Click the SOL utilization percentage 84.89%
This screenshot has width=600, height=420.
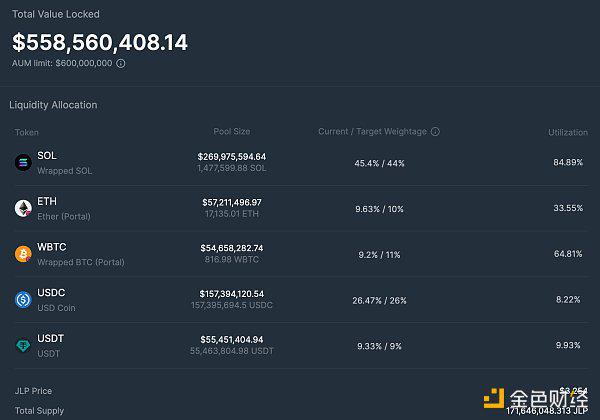[x=568, y=163]
